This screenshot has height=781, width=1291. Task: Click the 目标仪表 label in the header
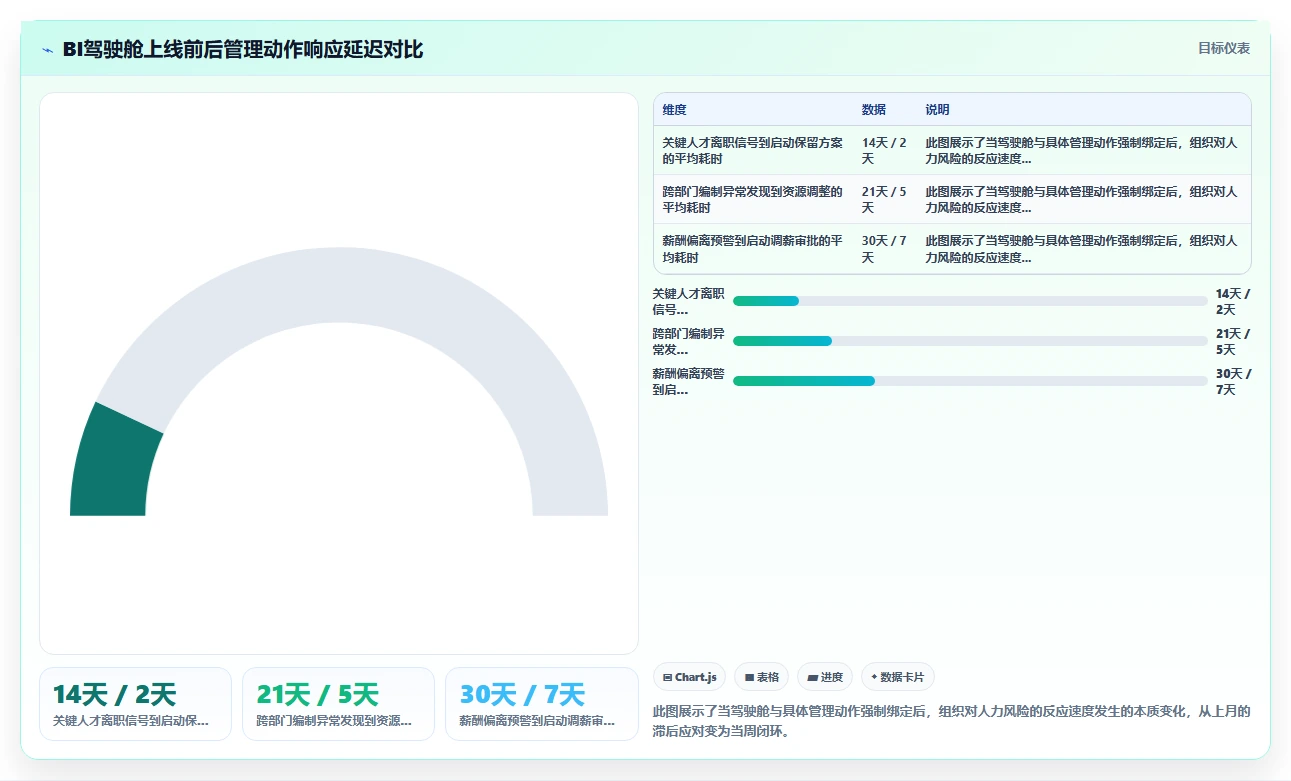1224,48
